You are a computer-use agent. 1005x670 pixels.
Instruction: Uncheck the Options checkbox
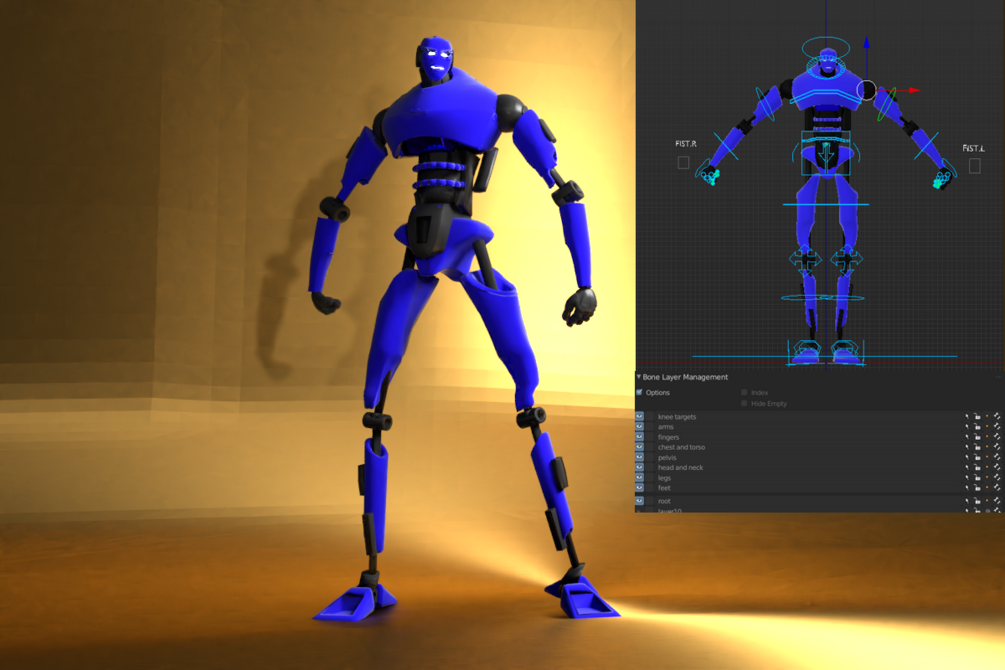coord(639,392)
